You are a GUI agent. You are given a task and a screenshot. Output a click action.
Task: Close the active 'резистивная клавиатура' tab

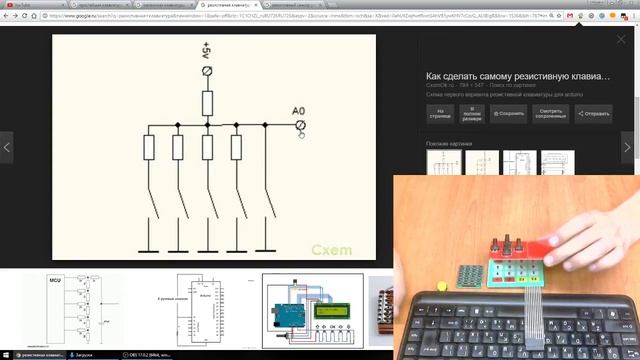tap(256, 5)
